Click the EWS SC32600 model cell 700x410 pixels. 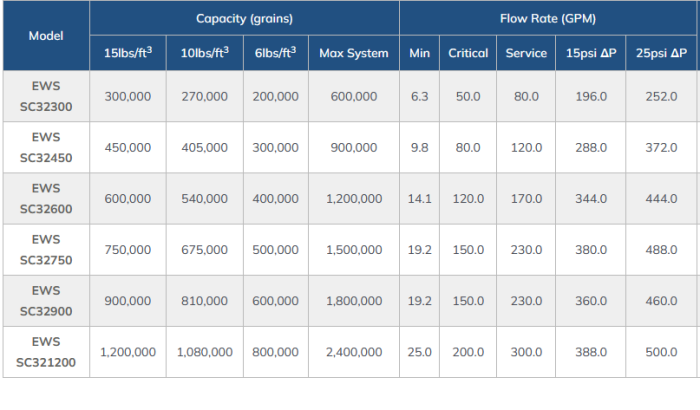tap(46, 198)
